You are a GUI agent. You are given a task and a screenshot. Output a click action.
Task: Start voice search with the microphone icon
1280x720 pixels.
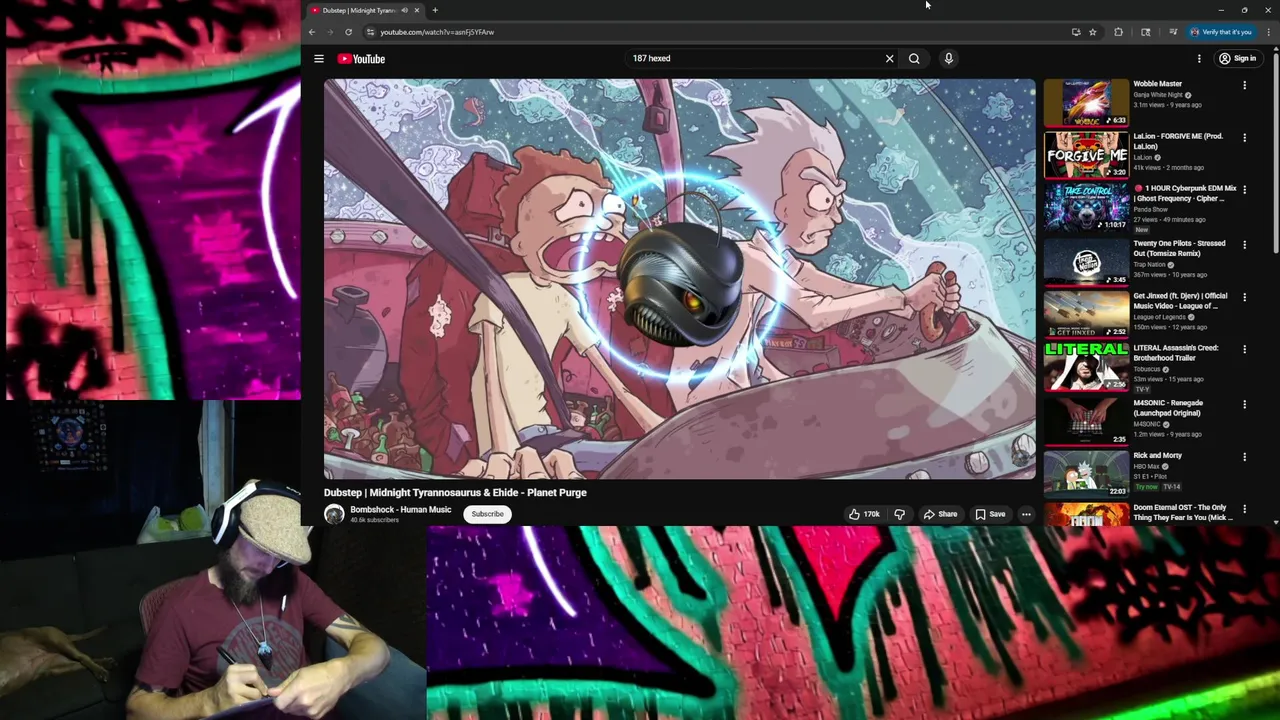point(949,59)
